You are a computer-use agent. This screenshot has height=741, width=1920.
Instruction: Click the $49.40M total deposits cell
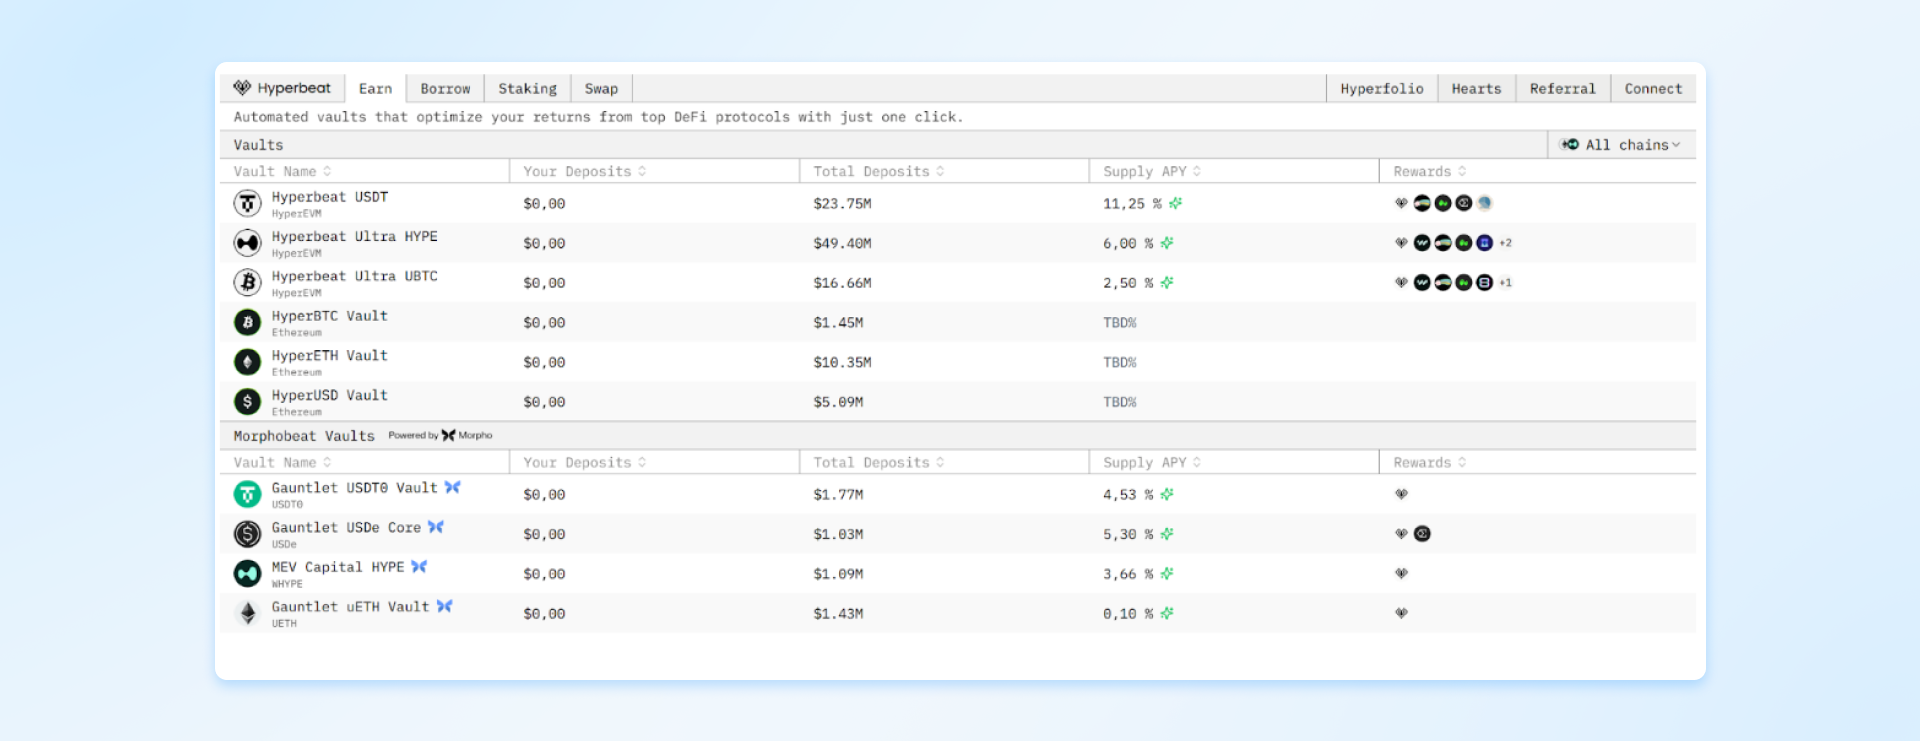point(842,243)
